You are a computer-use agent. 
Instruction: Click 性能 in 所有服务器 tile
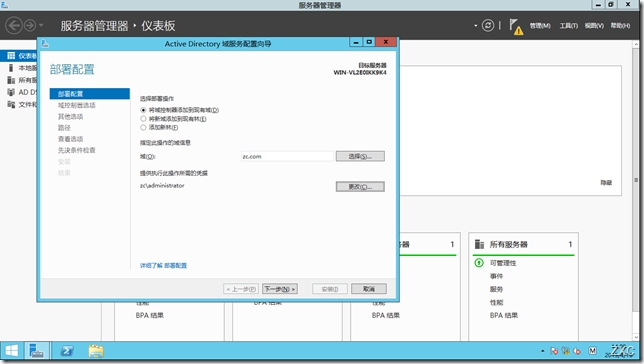496,302
